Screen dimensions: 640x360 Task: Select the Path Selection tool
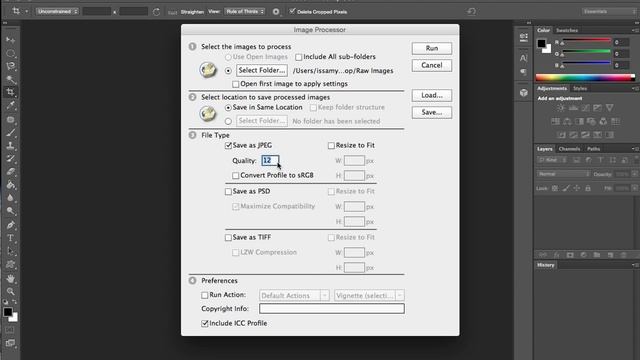pyautogui.click(x=11, y=251)
